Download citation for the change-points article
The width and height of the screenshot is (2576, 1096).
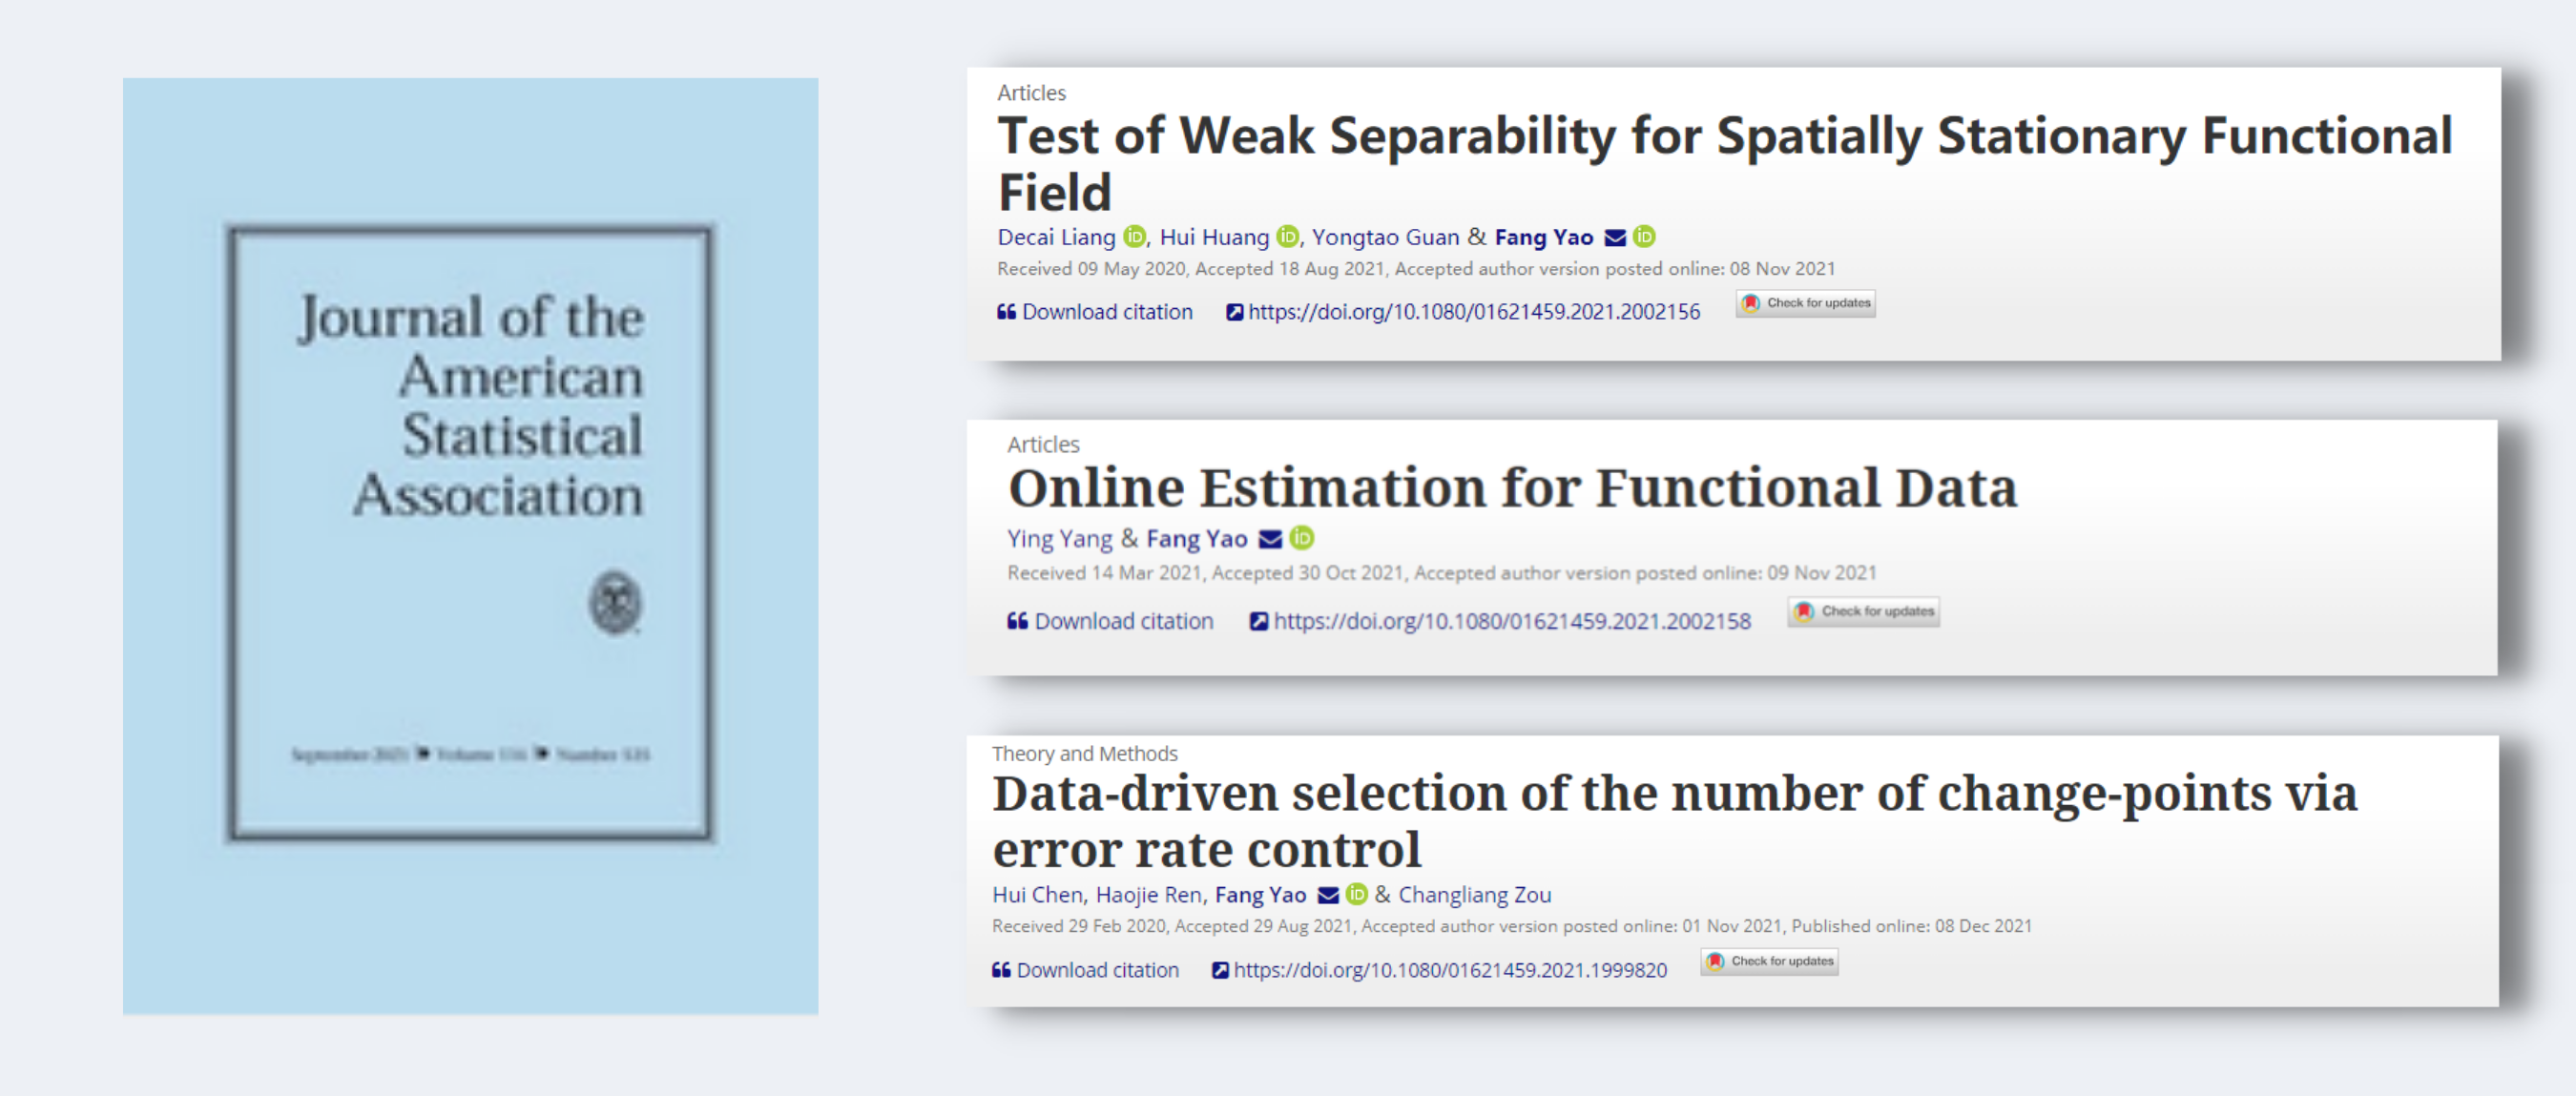pos(1086,970)
